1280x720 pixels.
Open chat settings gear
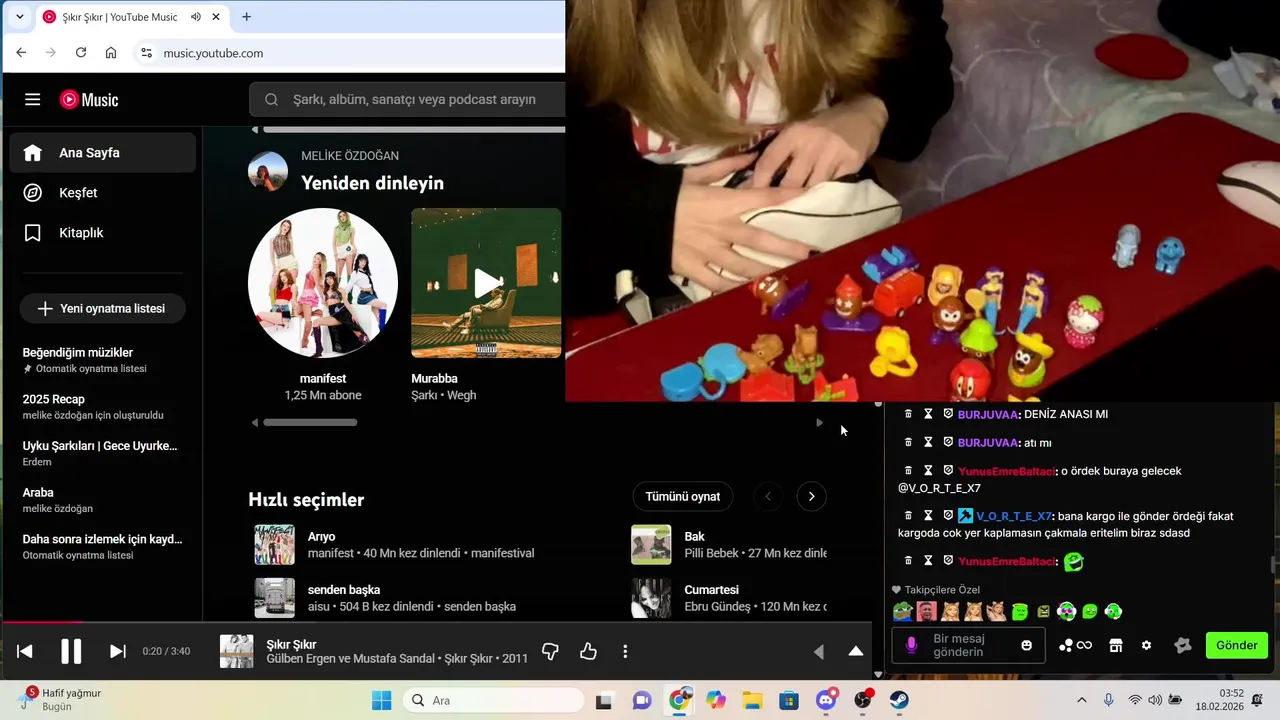[1146, 646]
